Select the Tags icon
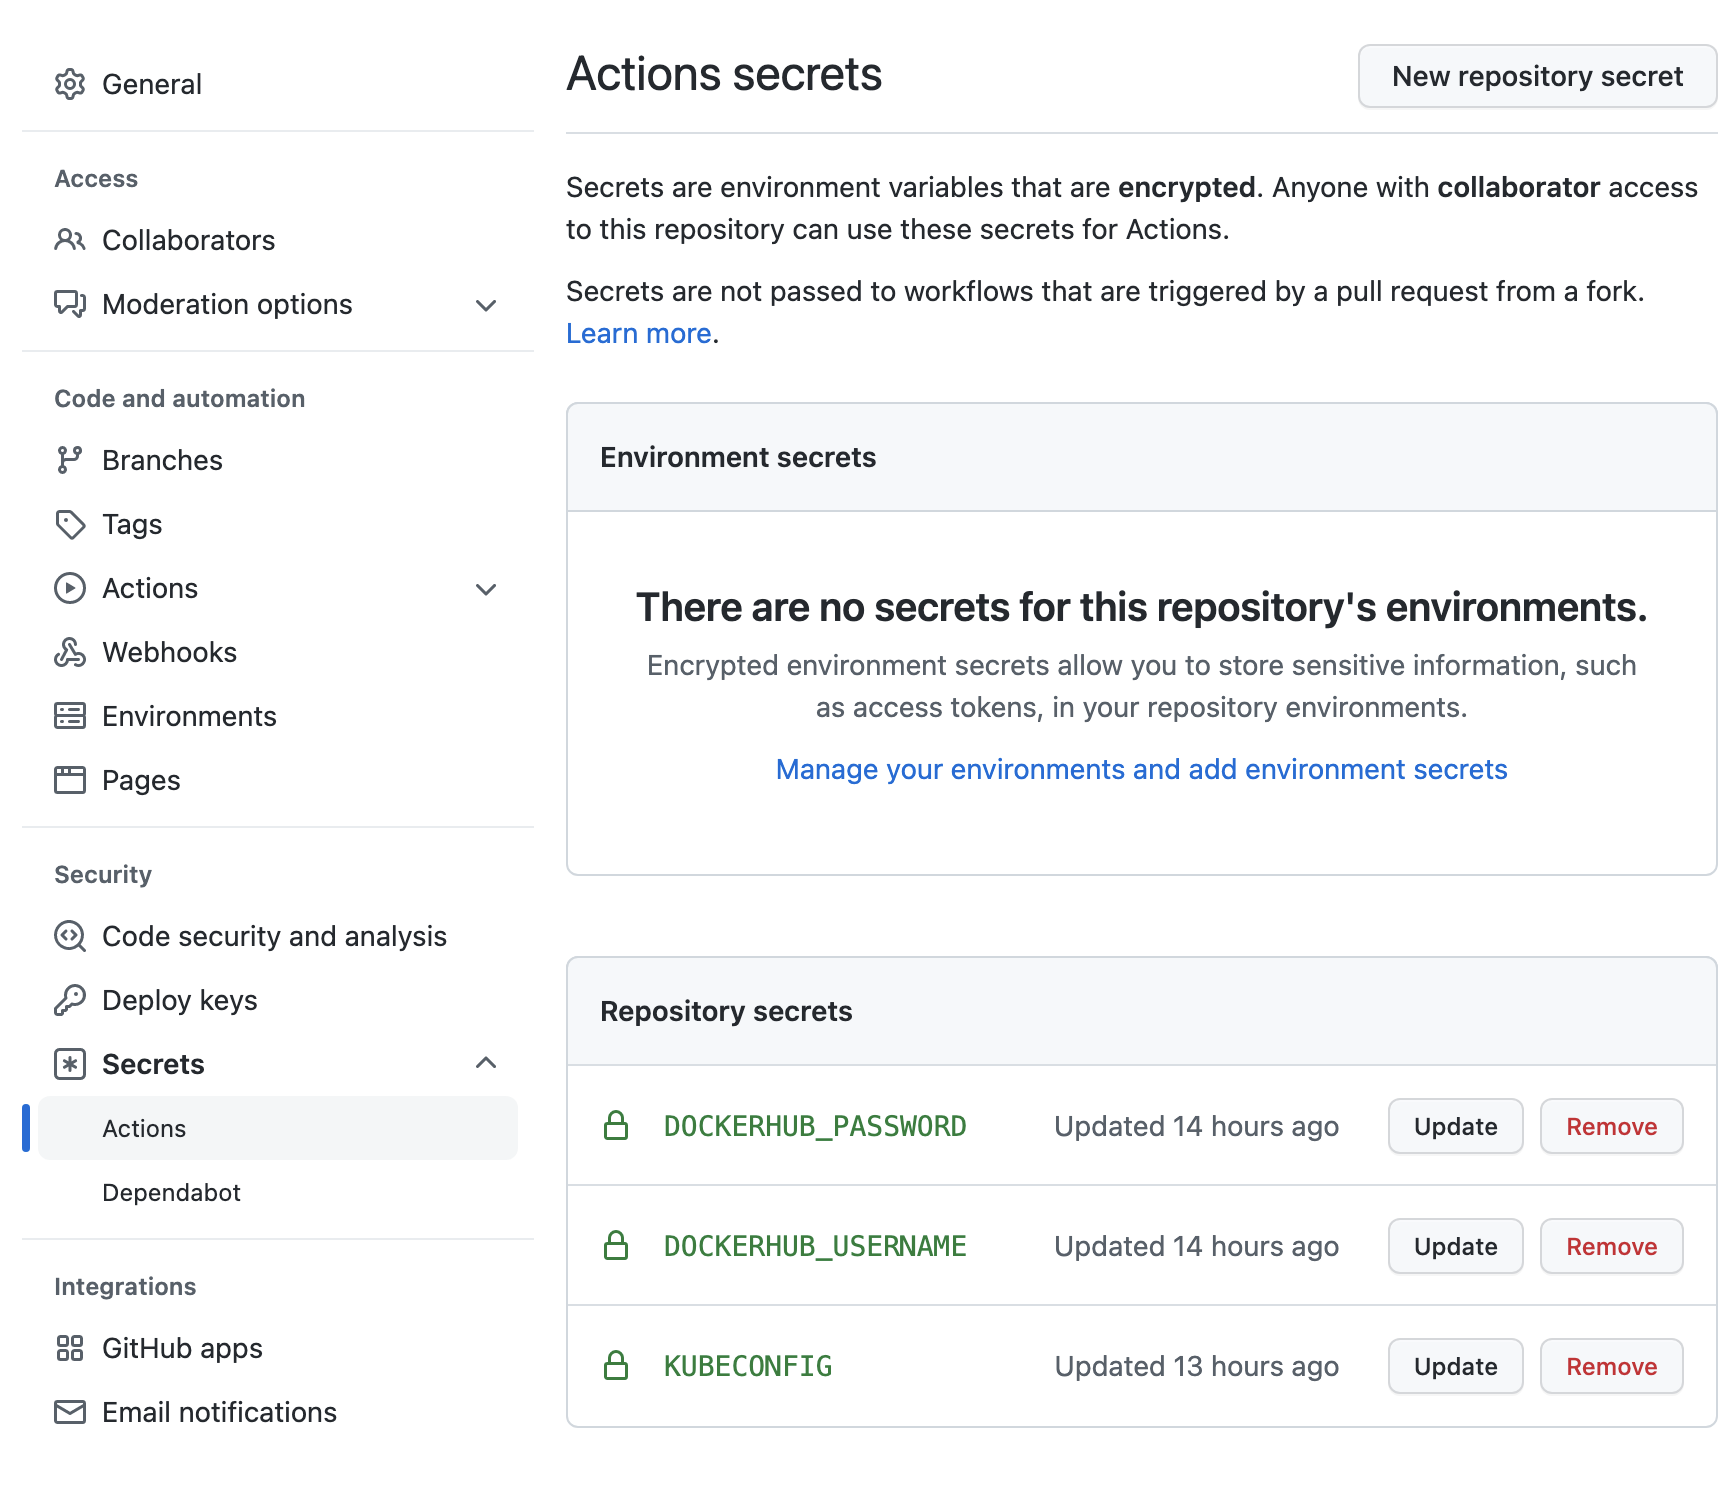Image resolution: width=1728 pixels, height=1498 pixels. 70,524
